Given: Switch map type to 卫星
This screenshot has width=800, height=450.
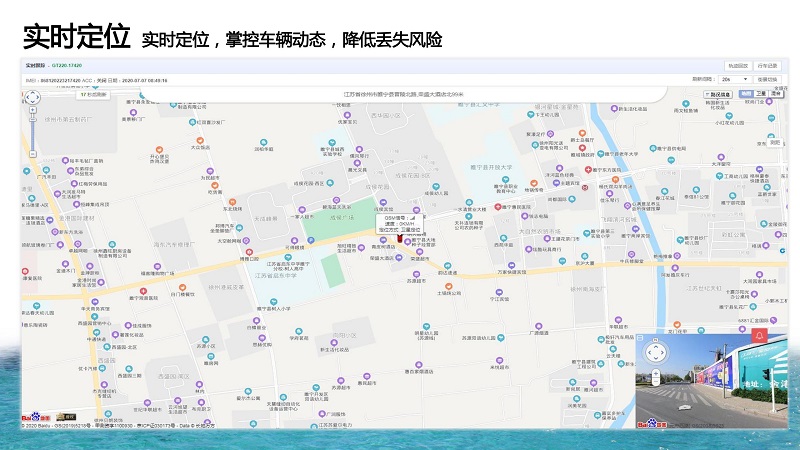Looking at the screenshot, I should pos(761,94).
